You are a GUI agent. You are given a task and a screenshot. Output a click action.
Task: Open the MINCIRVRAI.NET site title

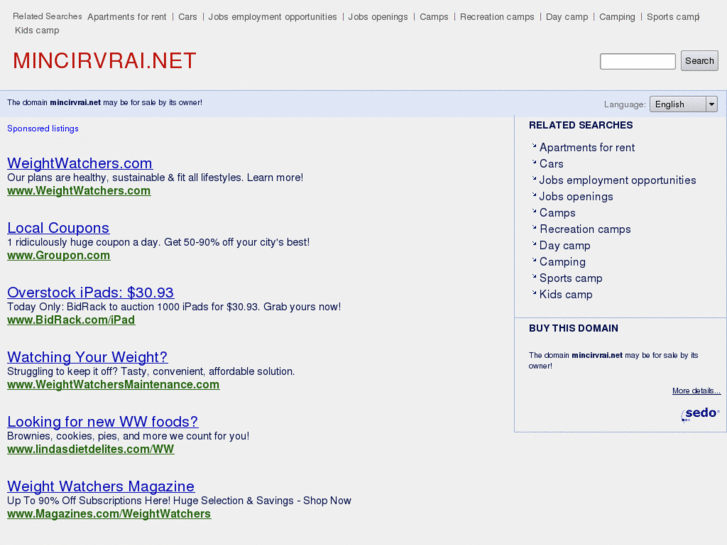[x=104, y=61]
